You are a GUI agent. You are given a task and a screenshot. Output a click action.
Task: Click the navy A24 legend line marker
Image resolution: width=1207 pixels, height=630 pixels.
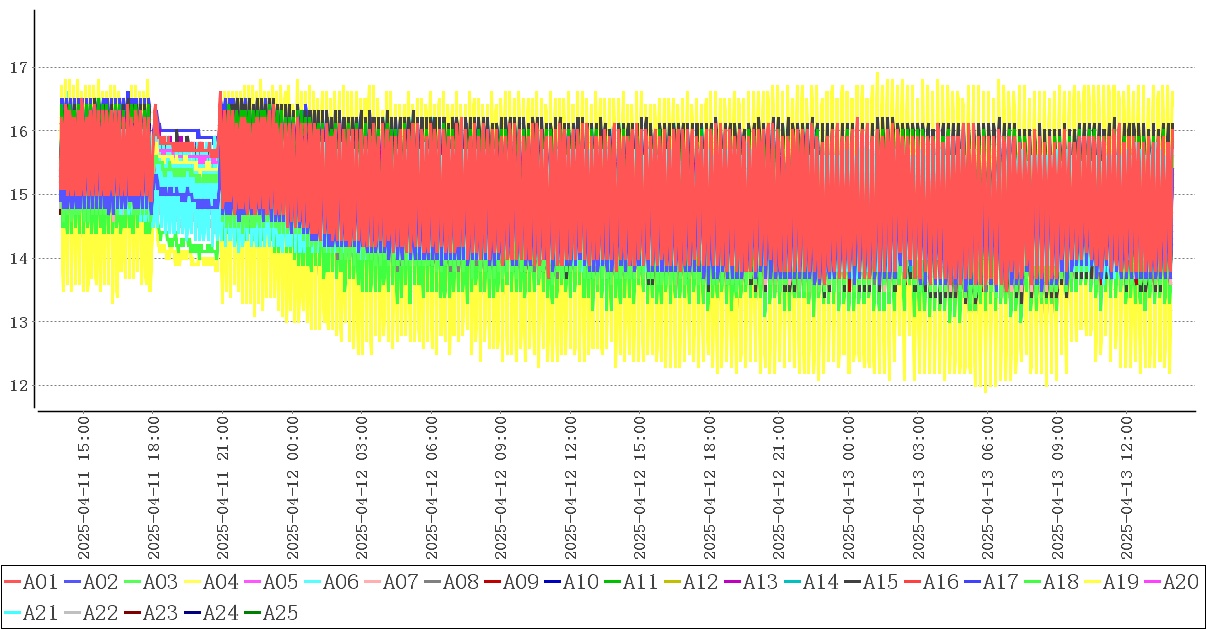pyautogui.click(x=192, y=612)
